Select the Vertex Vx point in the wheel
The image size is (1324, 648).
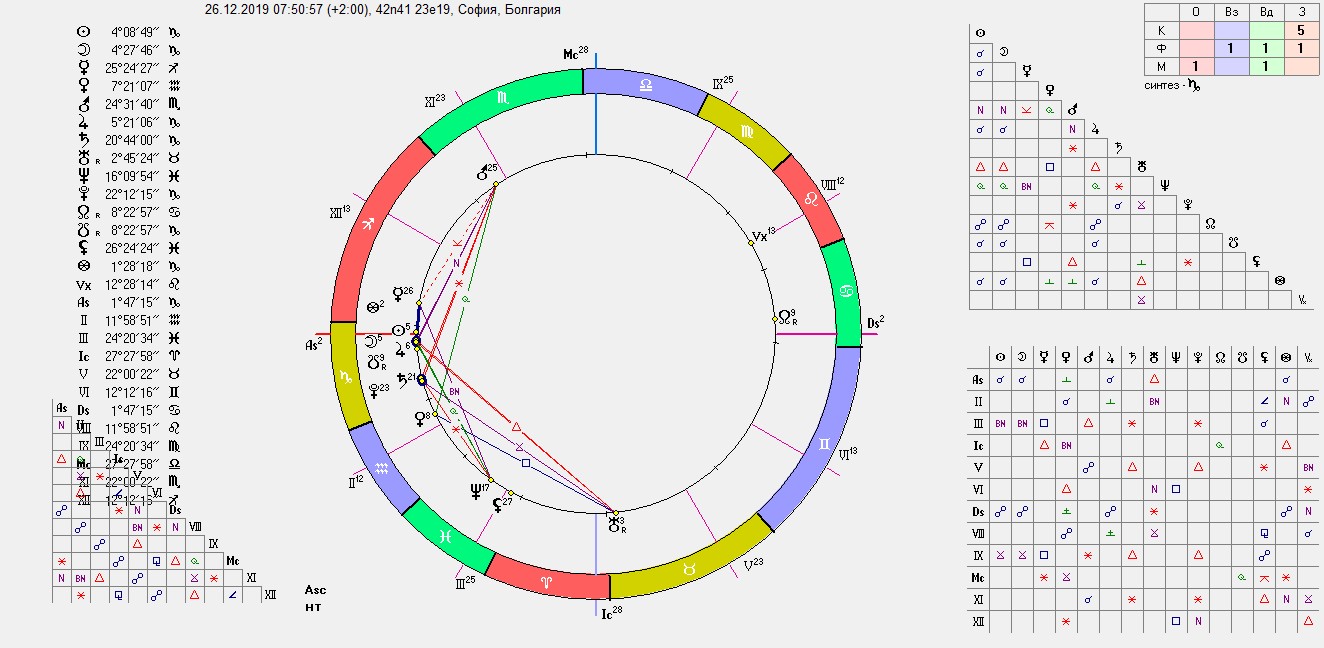tap(761, 238)
